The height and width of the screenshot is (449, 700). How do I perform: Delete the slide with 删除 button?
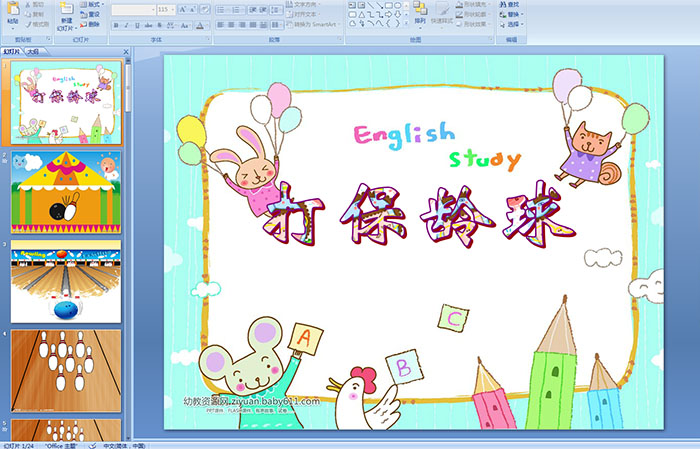(x=90, y=24)
